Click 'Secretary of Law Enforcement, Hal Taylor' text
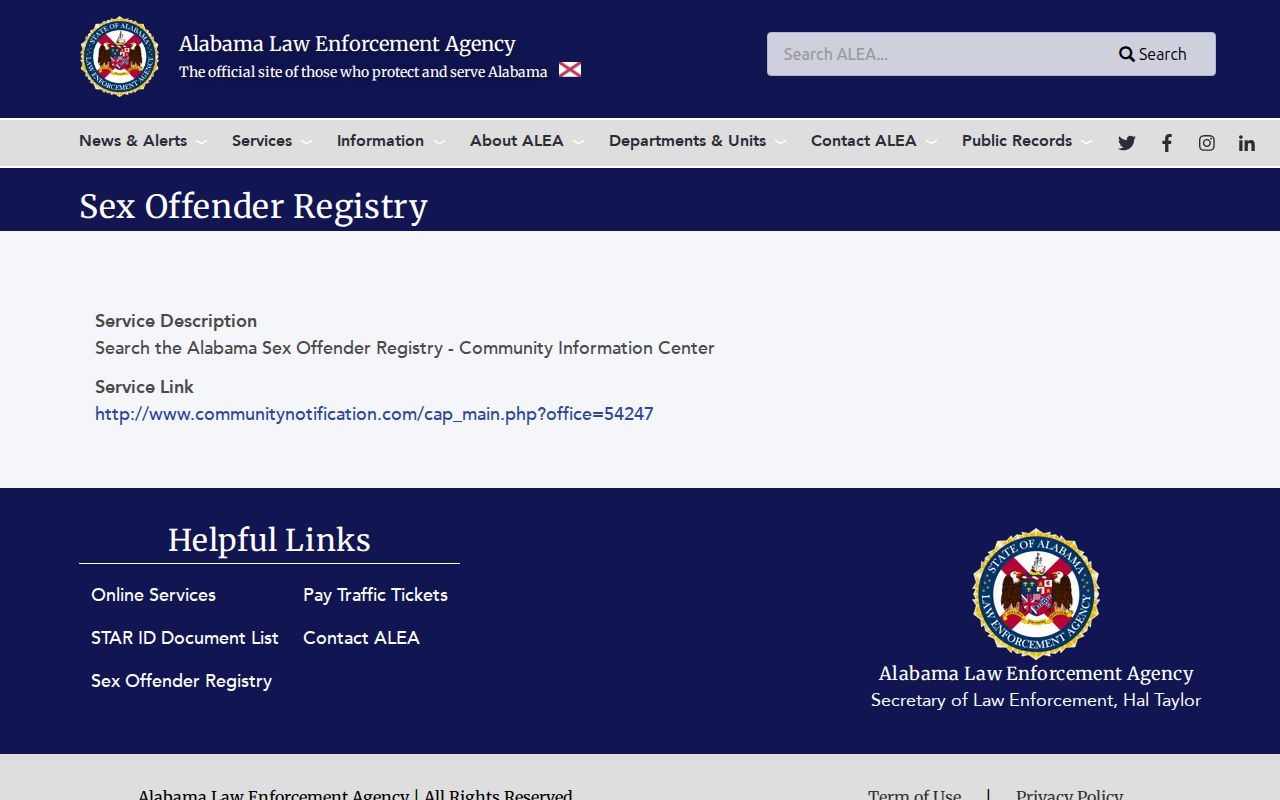The height and width of the screenshot is (800, 1280). [1036, 700]
